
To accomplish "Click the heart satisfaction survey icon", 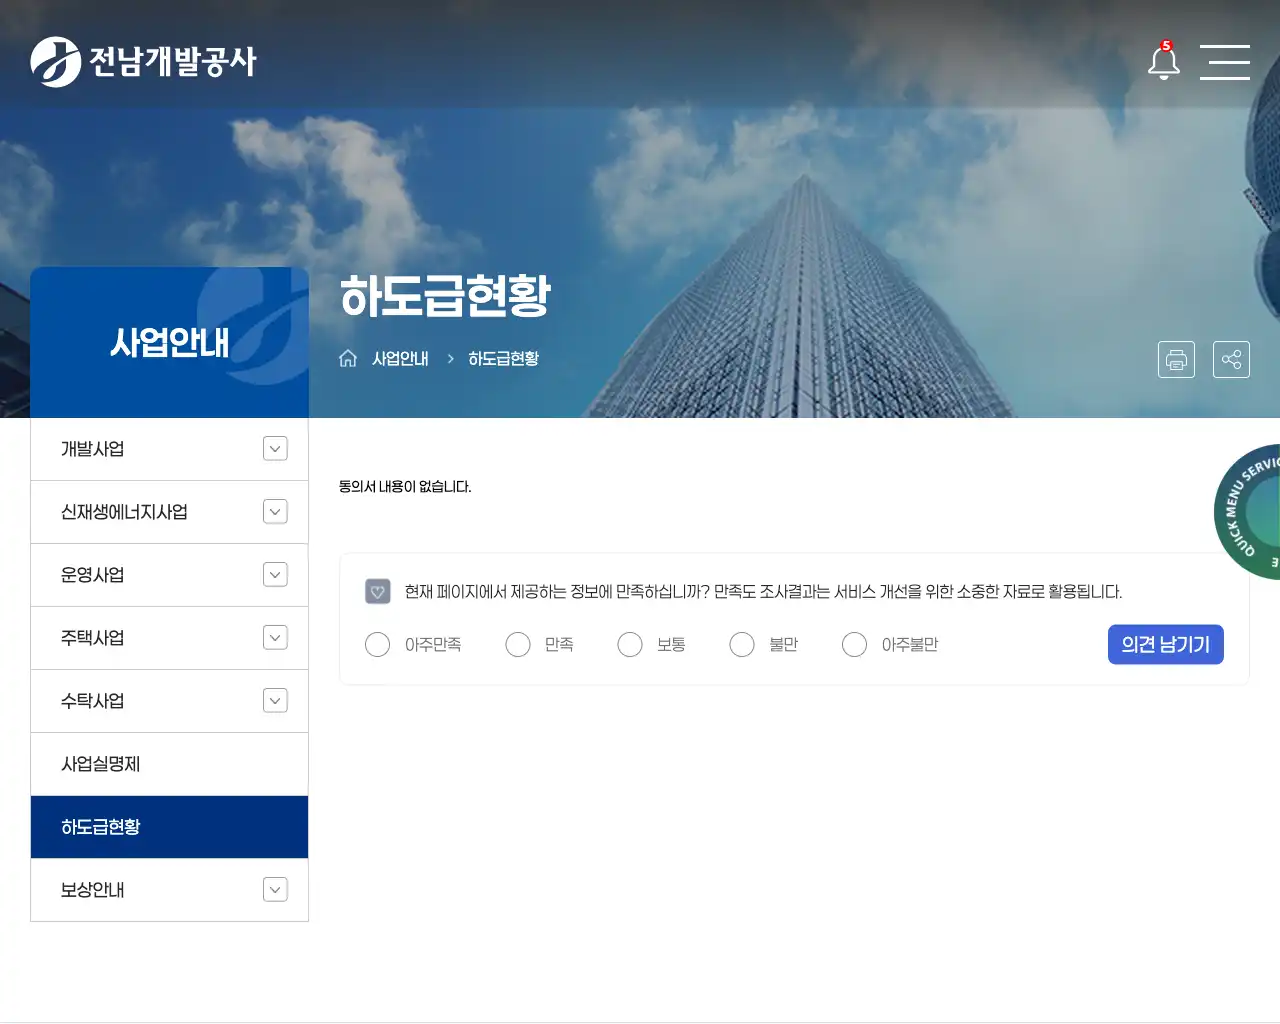I will pyautogui.click(x=378, y=592).
